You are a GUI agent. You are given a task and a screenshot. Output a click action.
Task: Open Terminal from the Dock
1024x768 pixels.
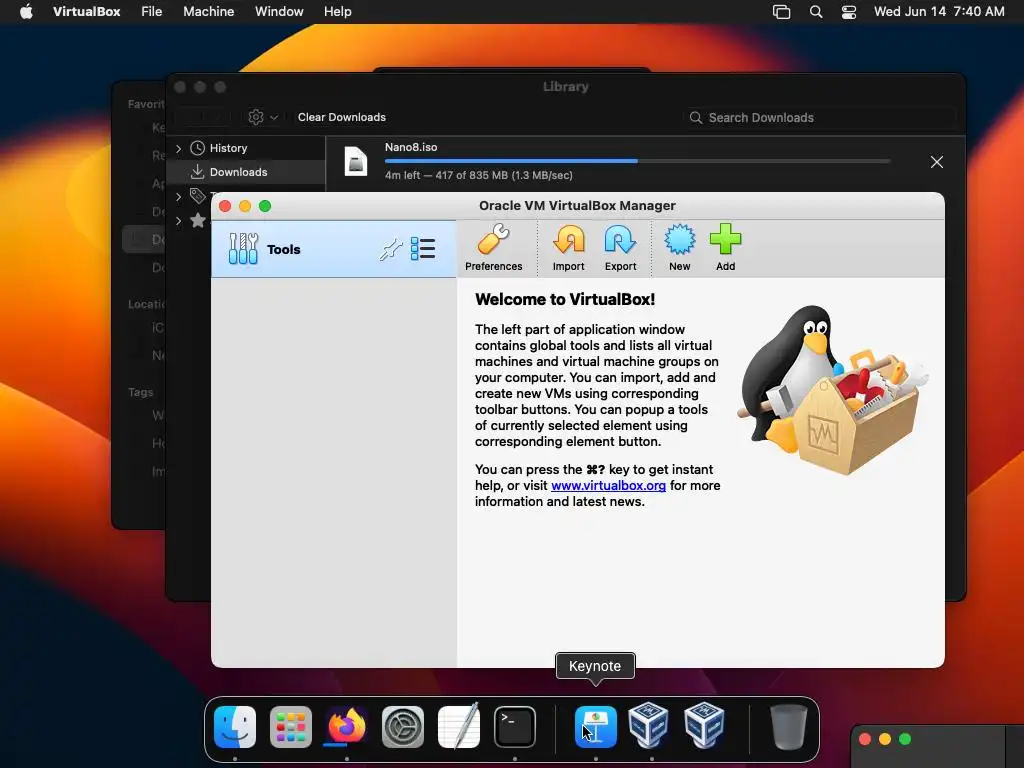pyautogui.click(x=515, y=727)
